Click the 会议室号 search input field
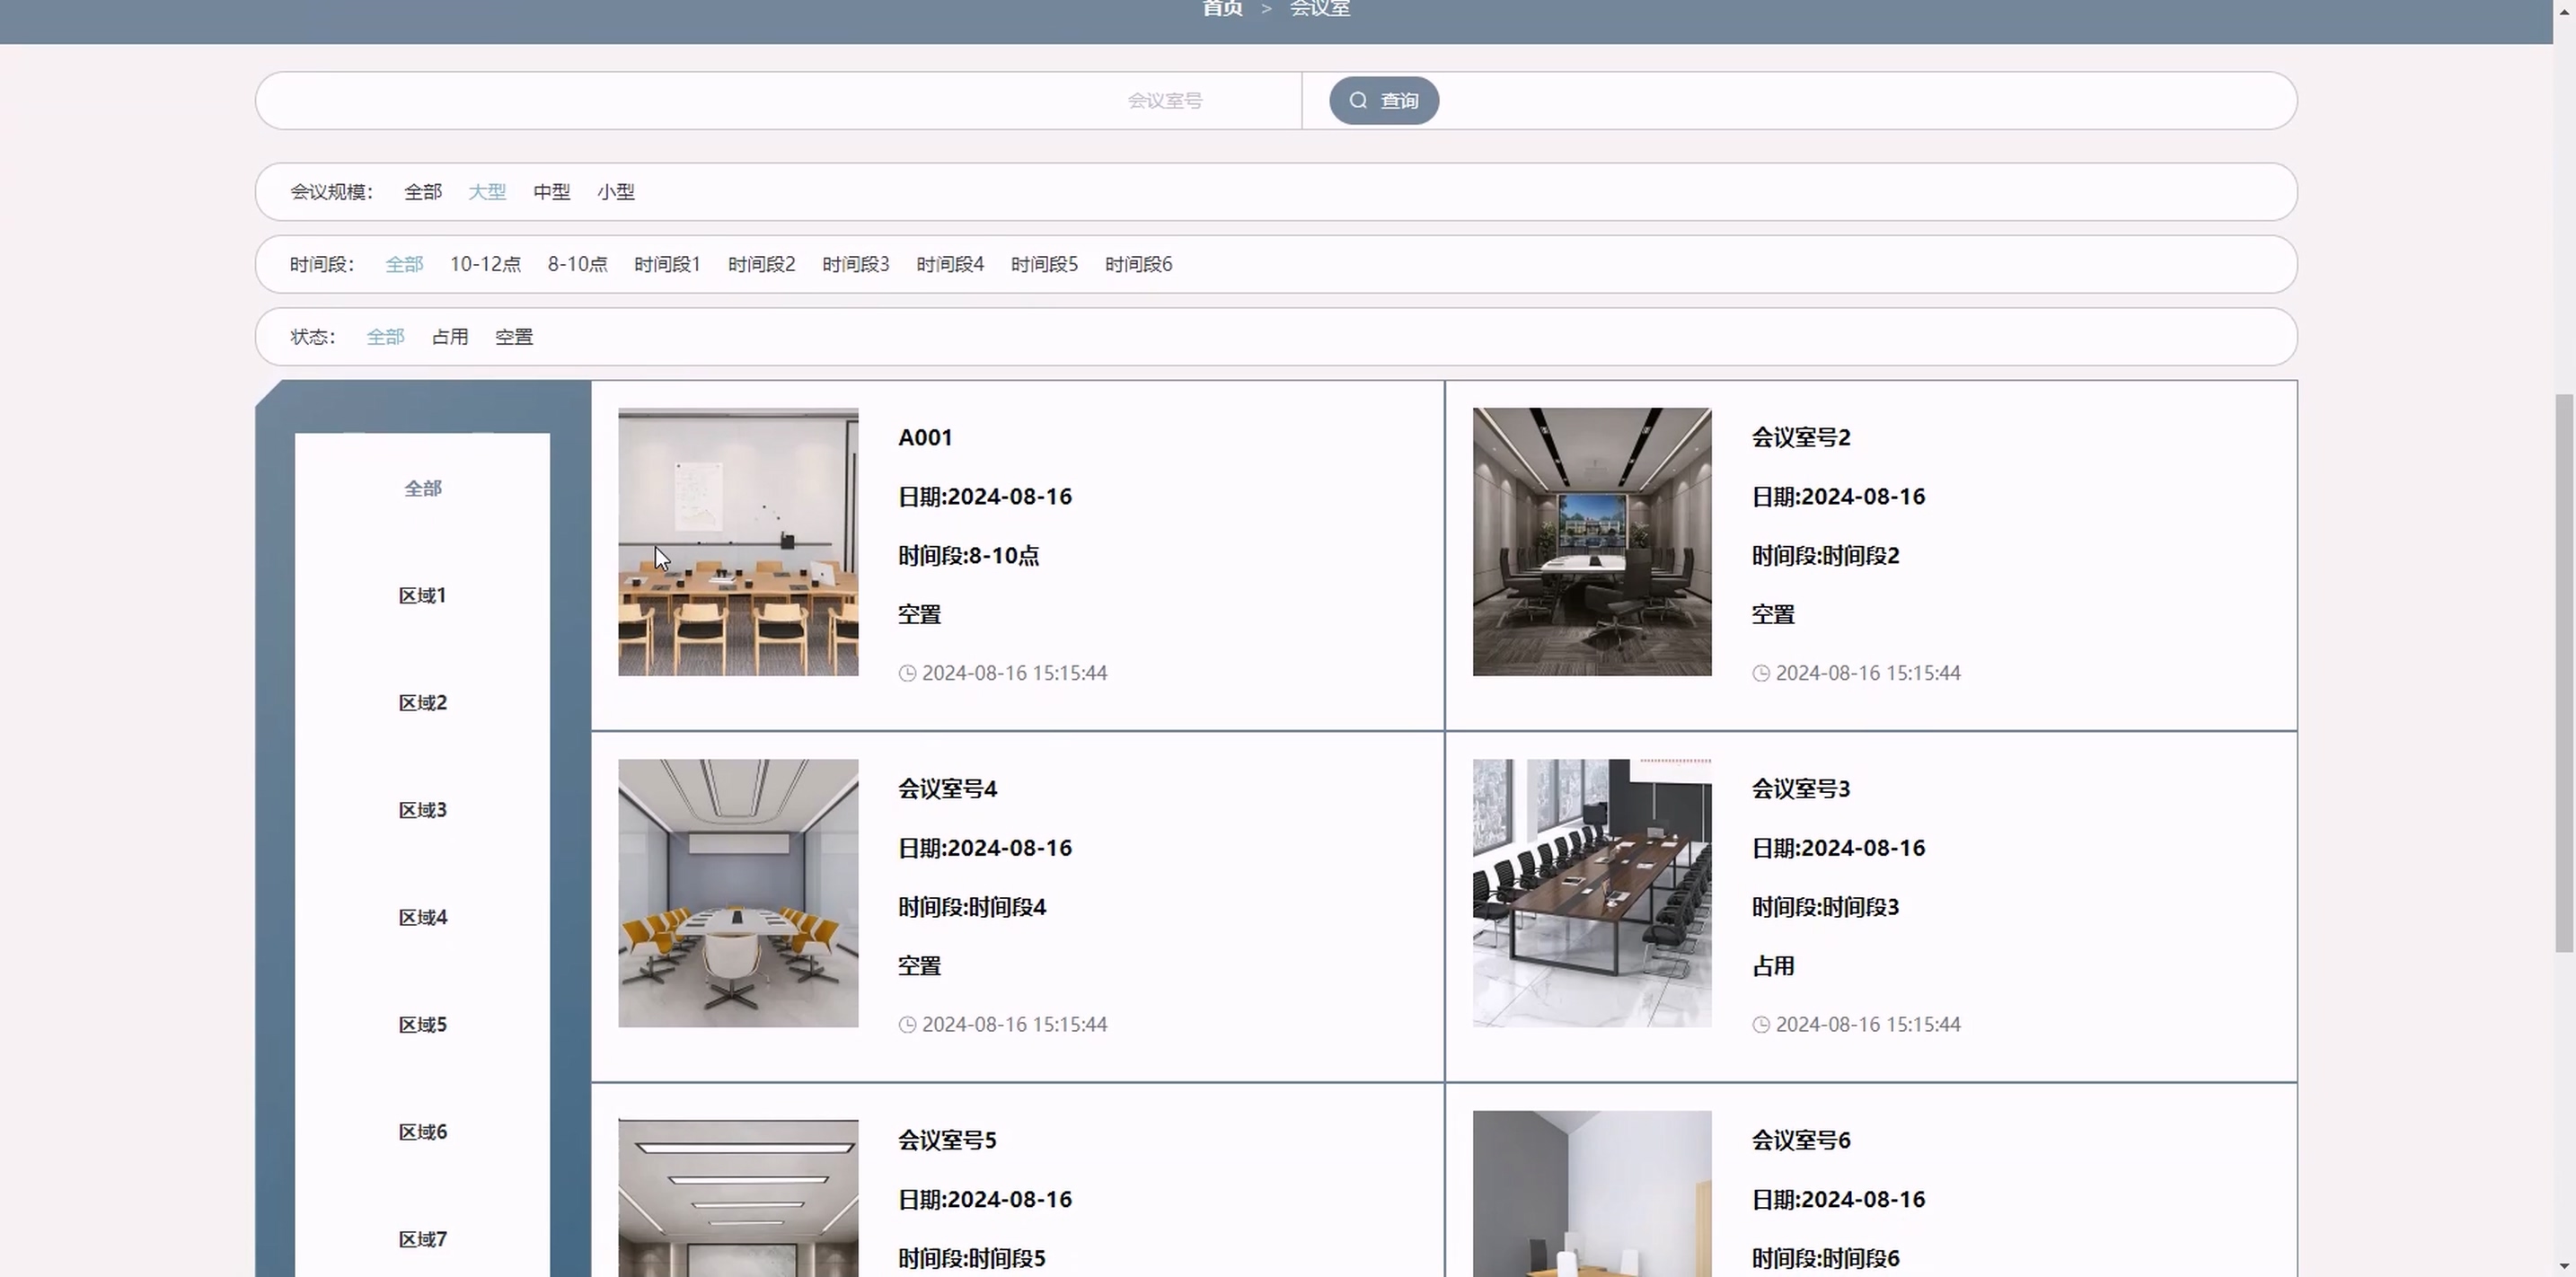Viewport: 2576px width, 1277px height. pyautogui.click(x=780, y=100)
